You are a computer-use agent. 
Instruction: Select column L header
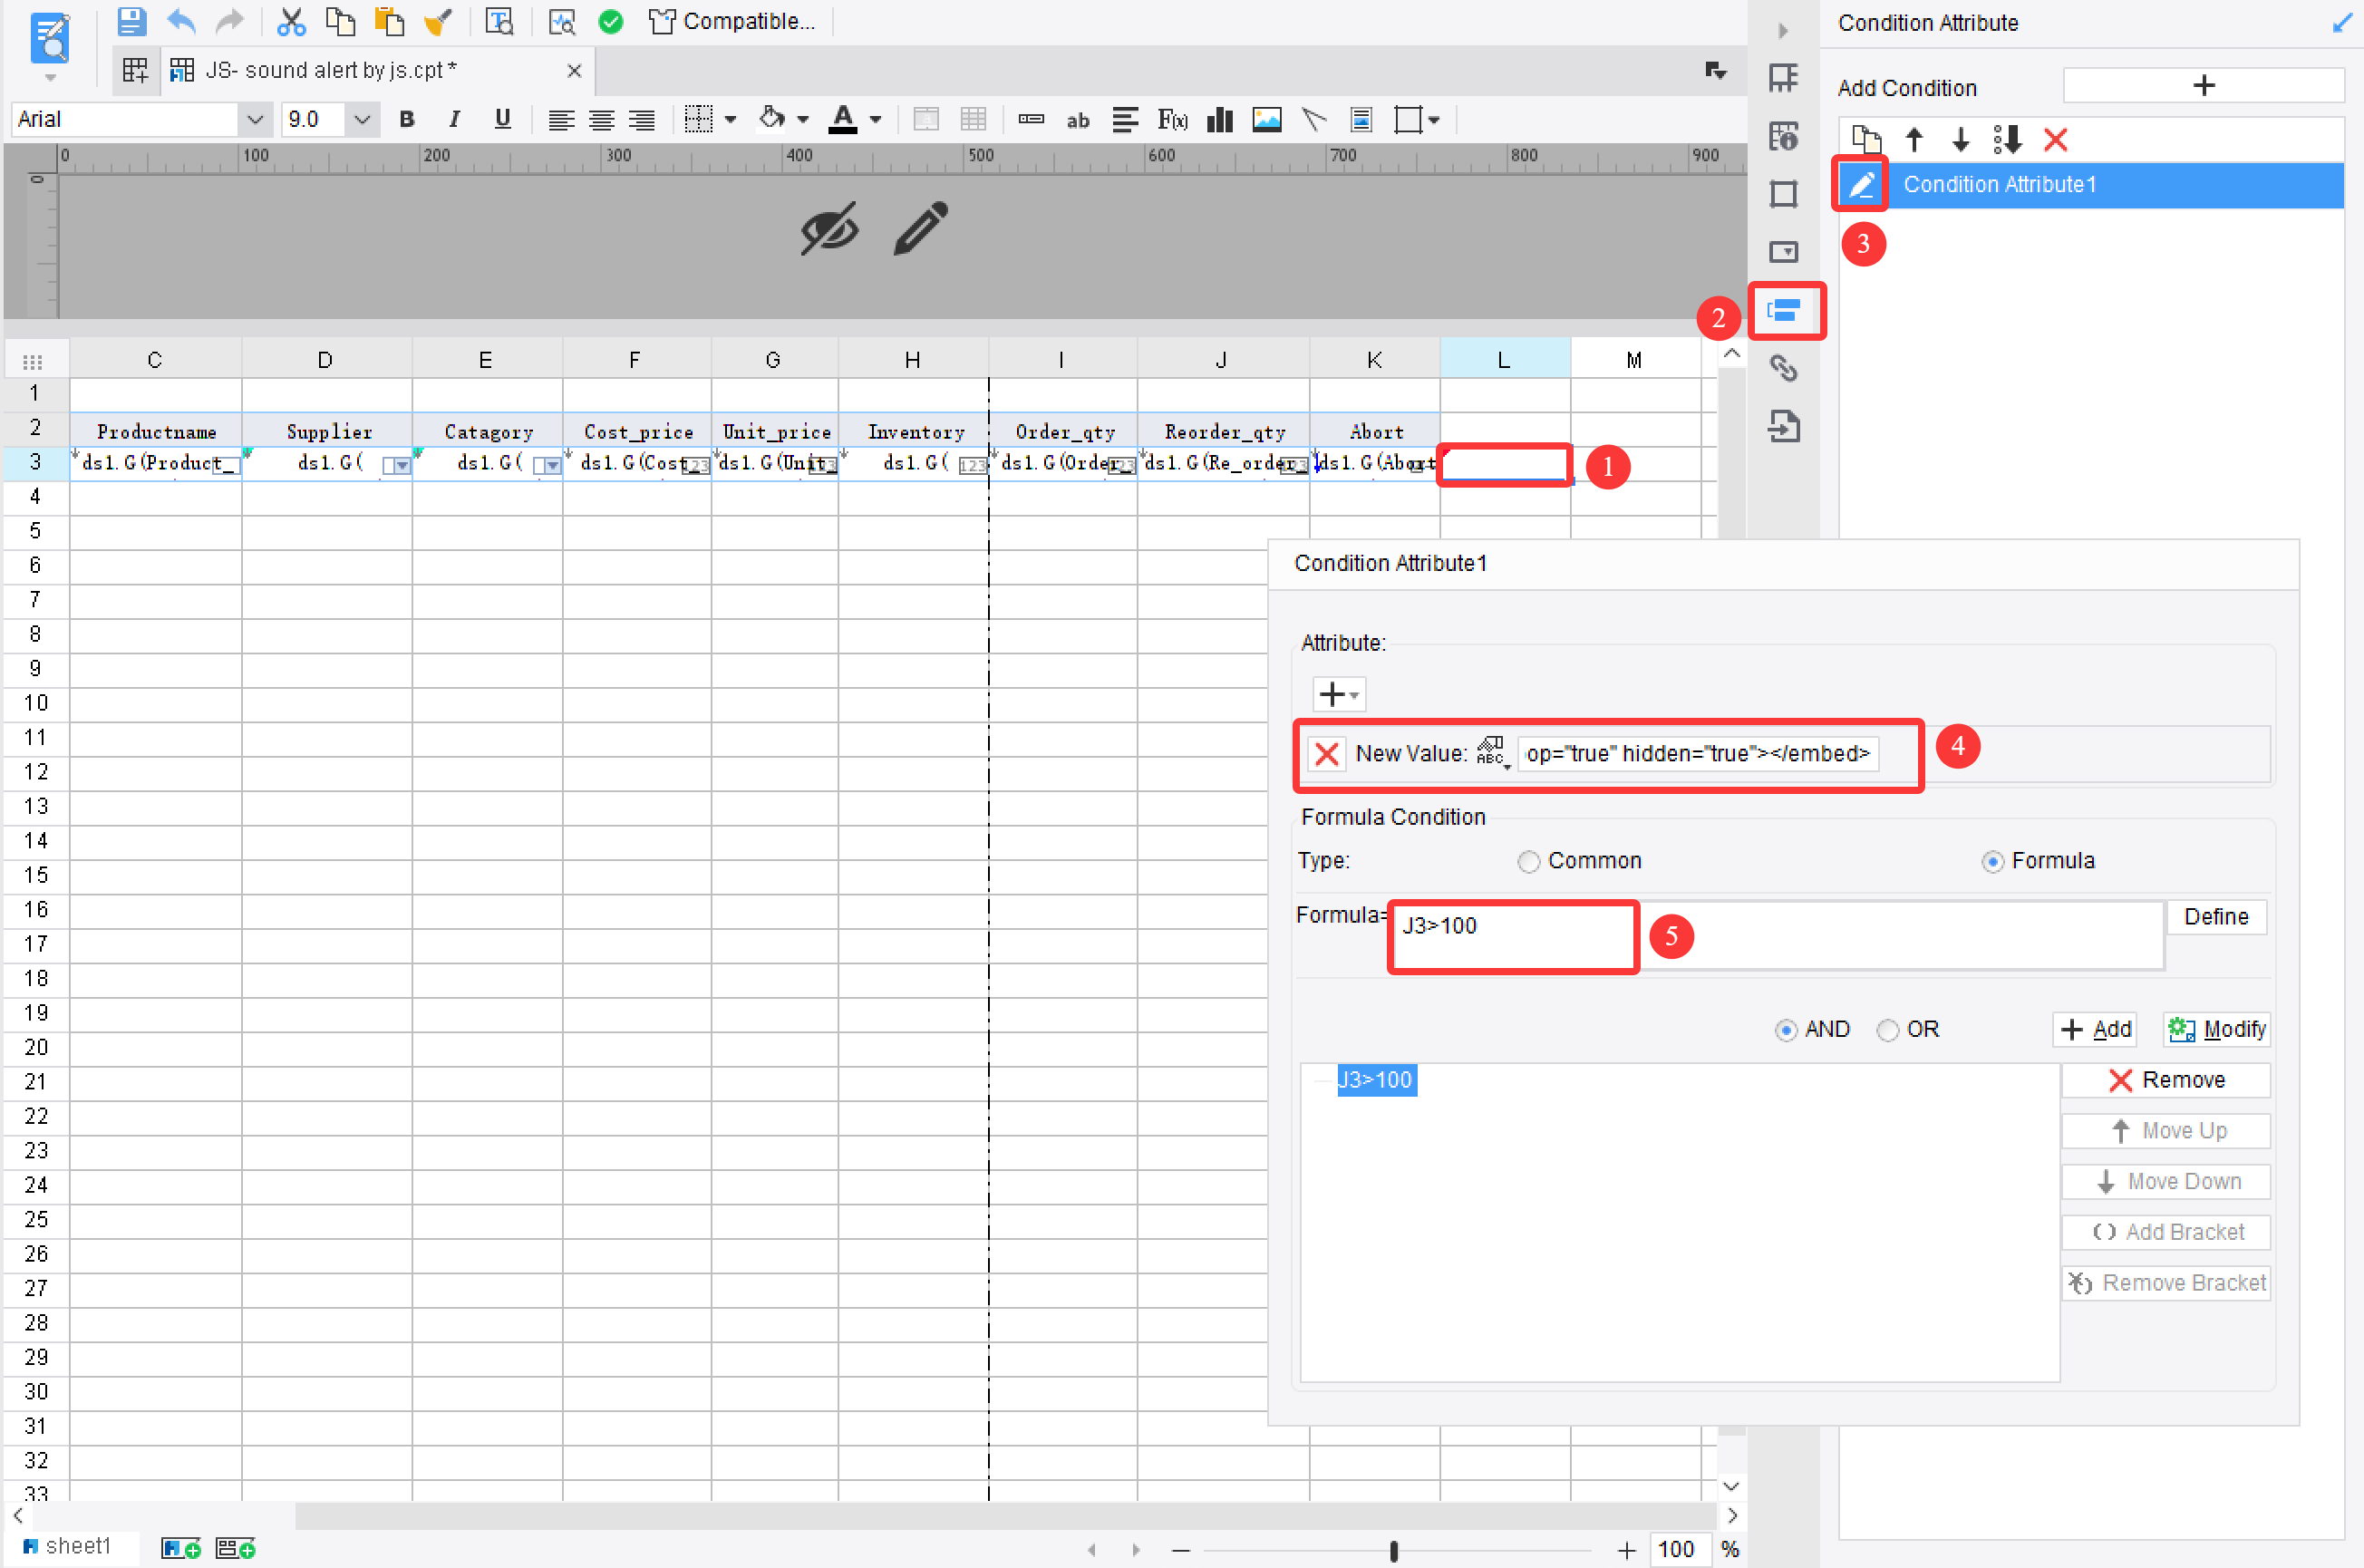point(1504,360)
